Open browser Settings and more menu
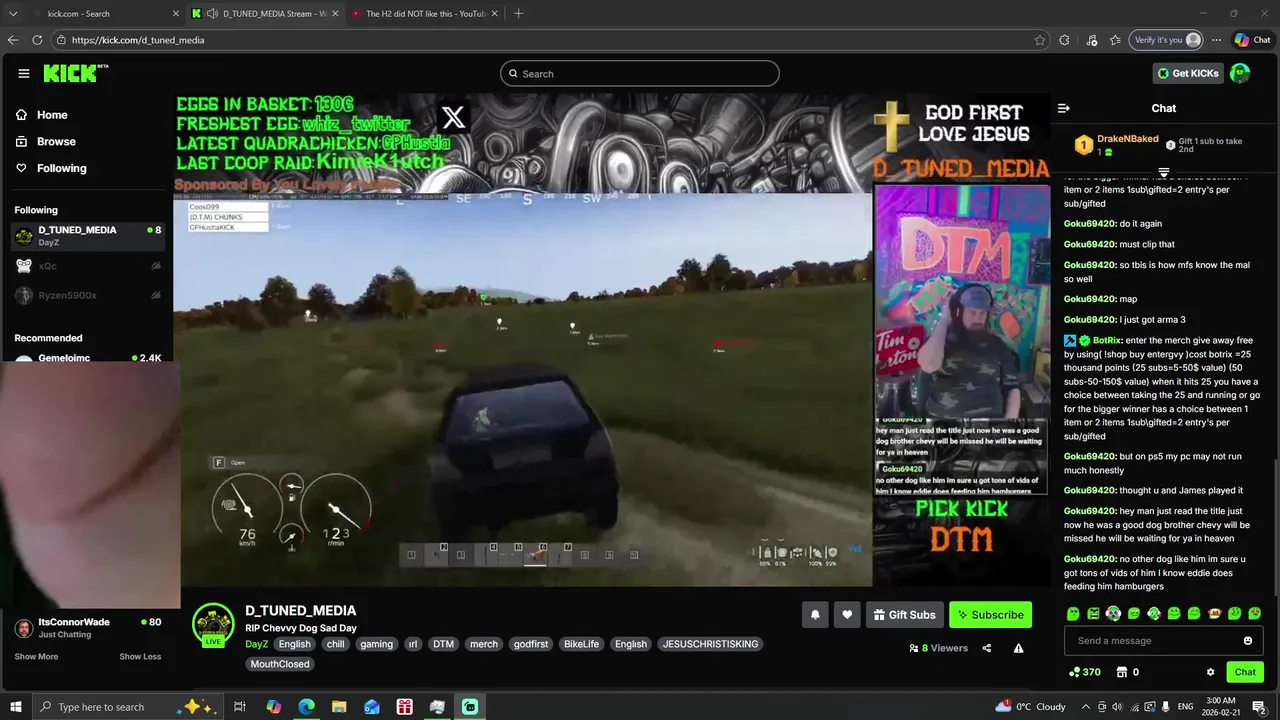This screenshot has width=1280, height=720. pyautogui.click(x=1216, y=40)
